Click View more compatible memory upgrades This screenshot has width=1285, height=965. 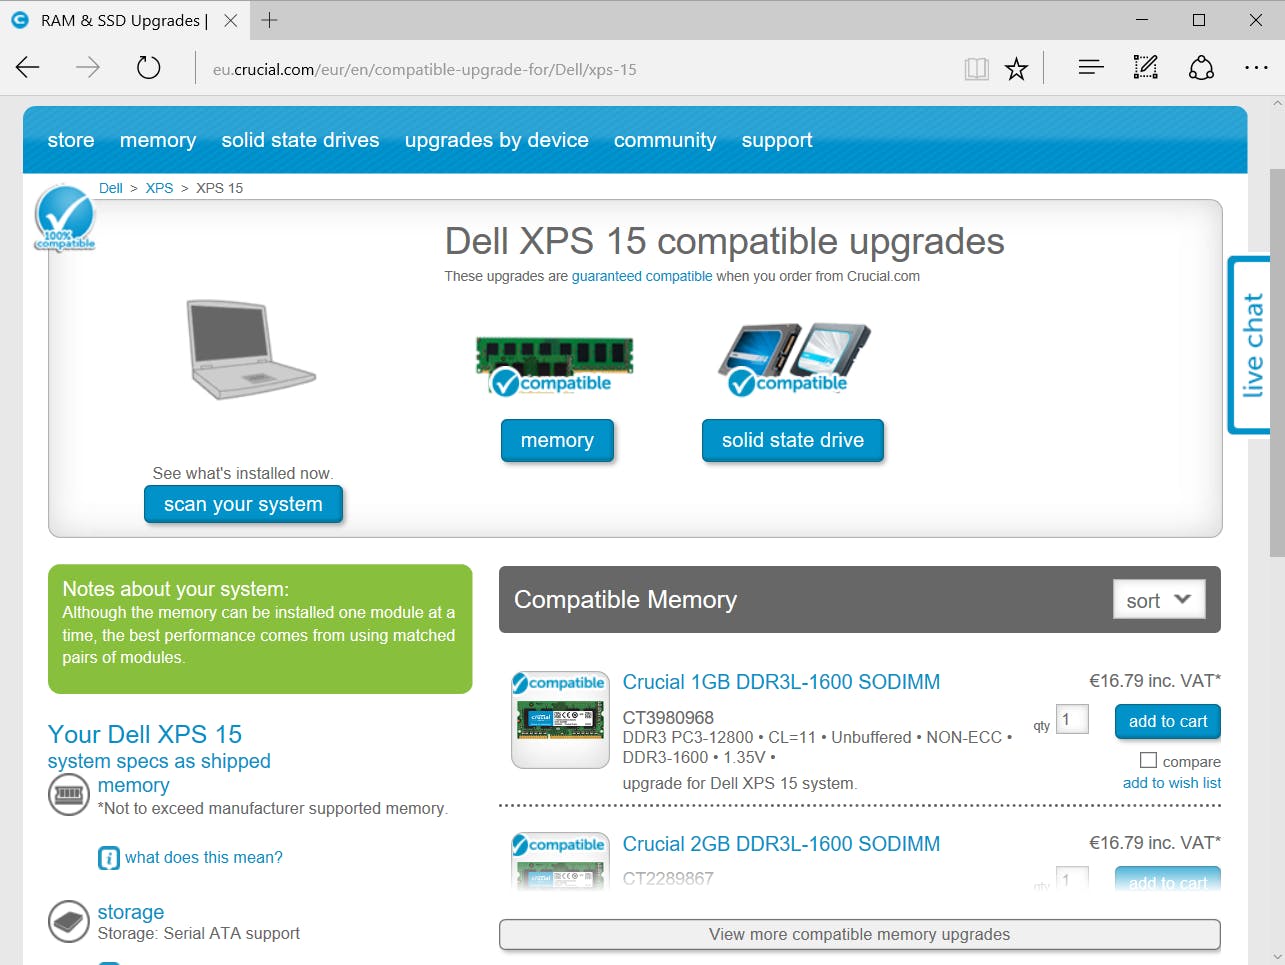tap(860, 934)
